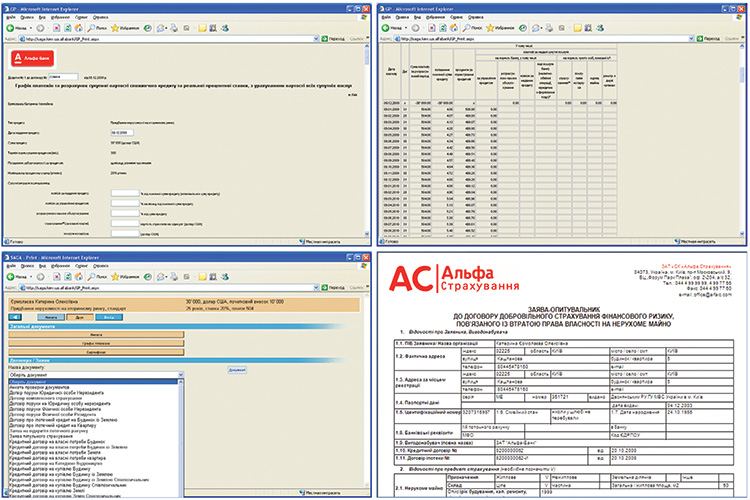Open address bar dropdown in the Alfa-Bank logo GP window
Viewport: 750px width, 500px height.
[316, 39]
